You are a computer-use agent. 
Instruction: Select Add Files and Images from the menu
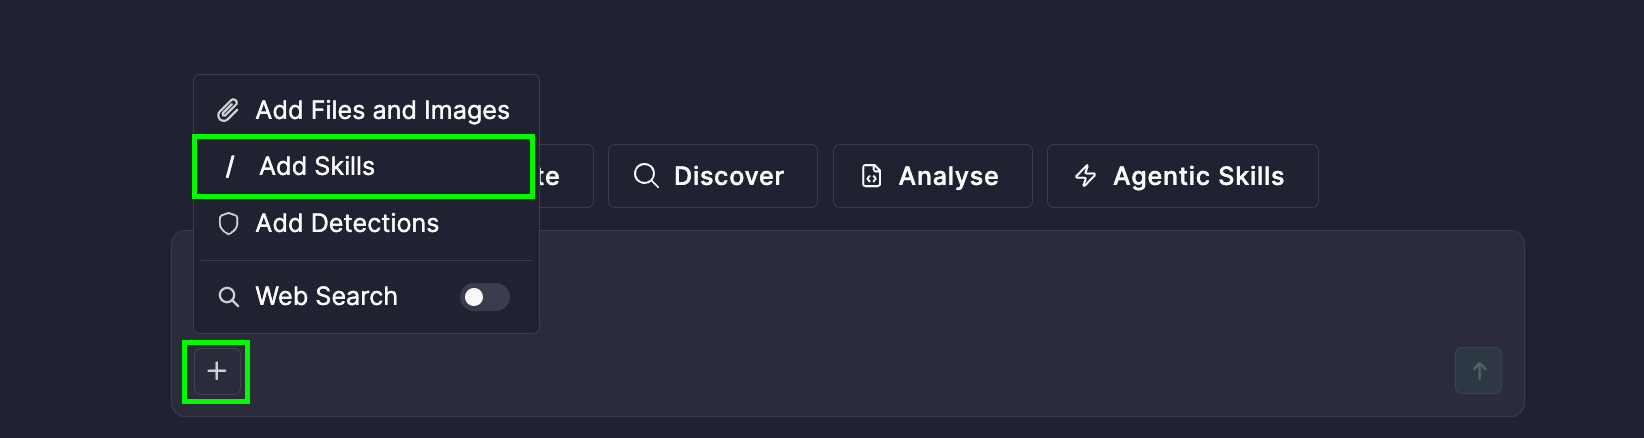(366, 110)
